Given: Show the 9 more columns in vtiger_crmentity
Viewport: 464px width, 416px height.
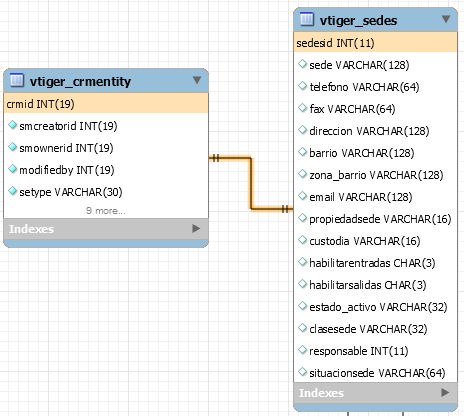Looking at the screenshot, I should [106, 211].
